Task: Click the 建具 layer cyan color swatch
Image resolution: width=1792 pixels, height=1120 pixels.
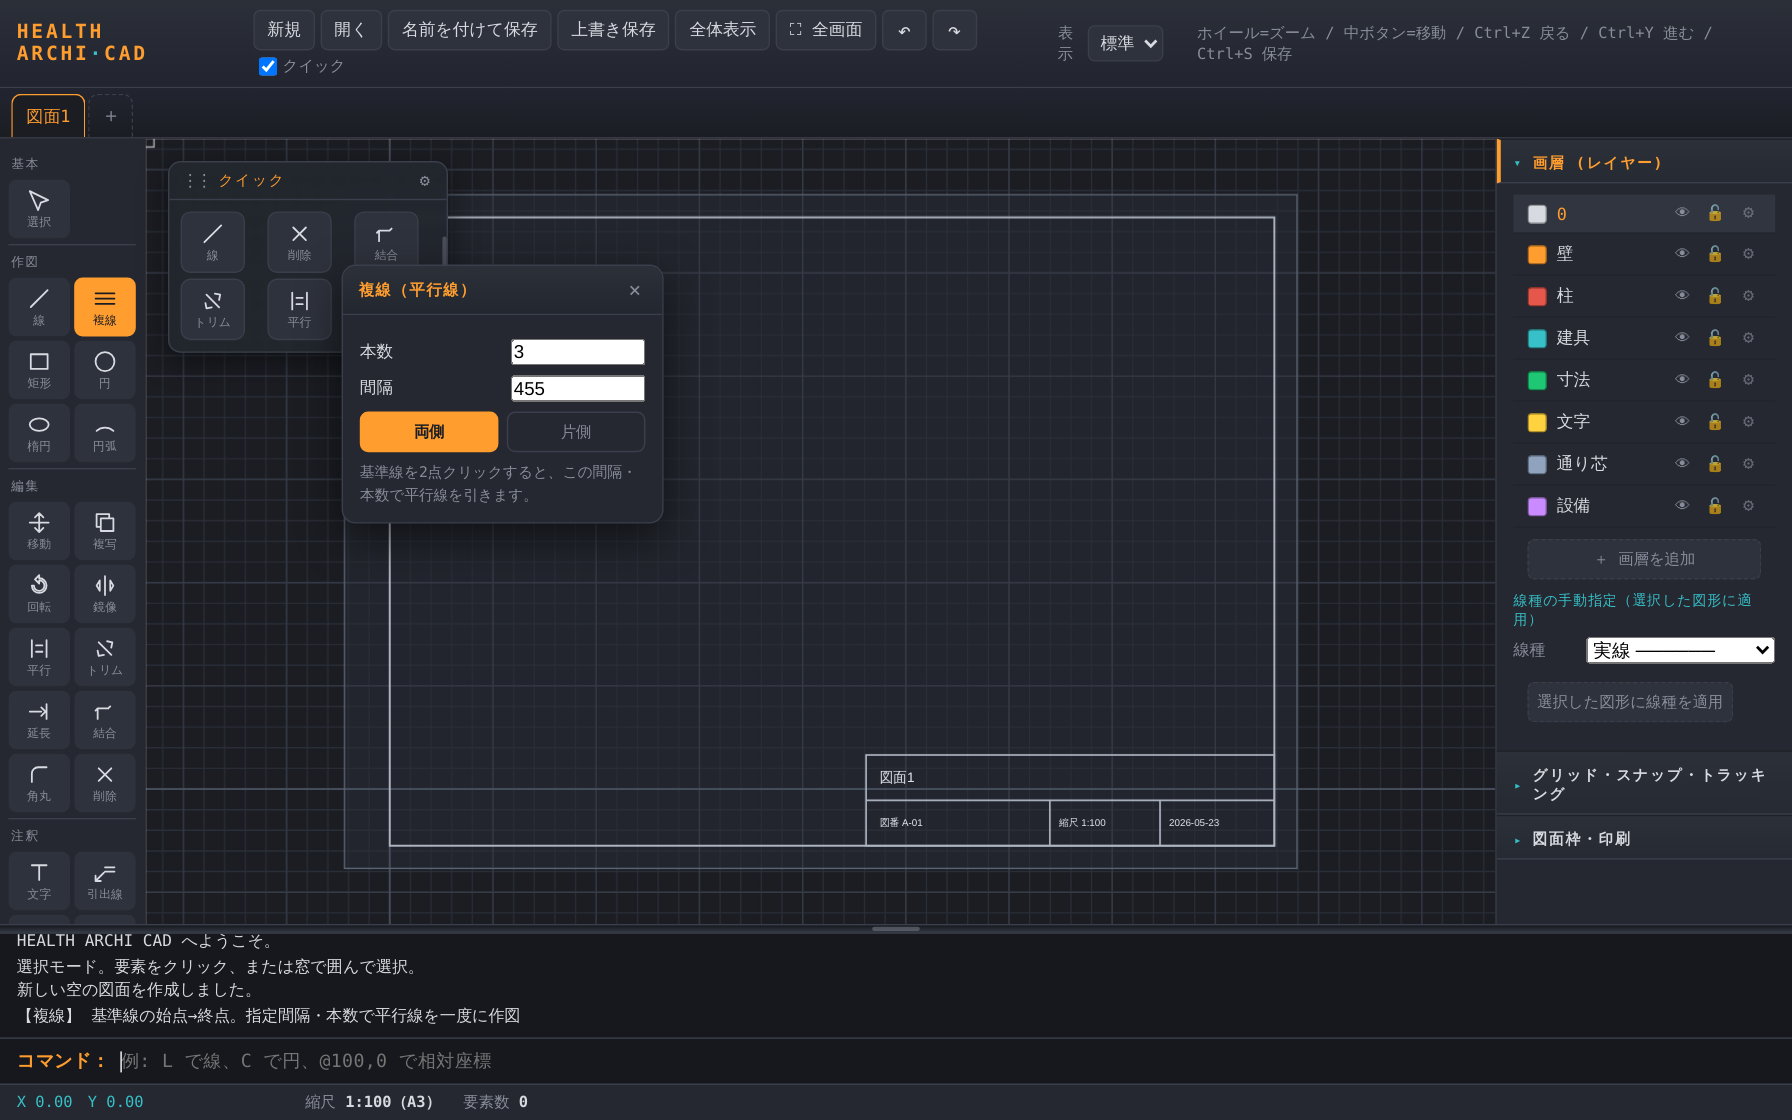Action: pyautogui.click(x=1537, y=338)
